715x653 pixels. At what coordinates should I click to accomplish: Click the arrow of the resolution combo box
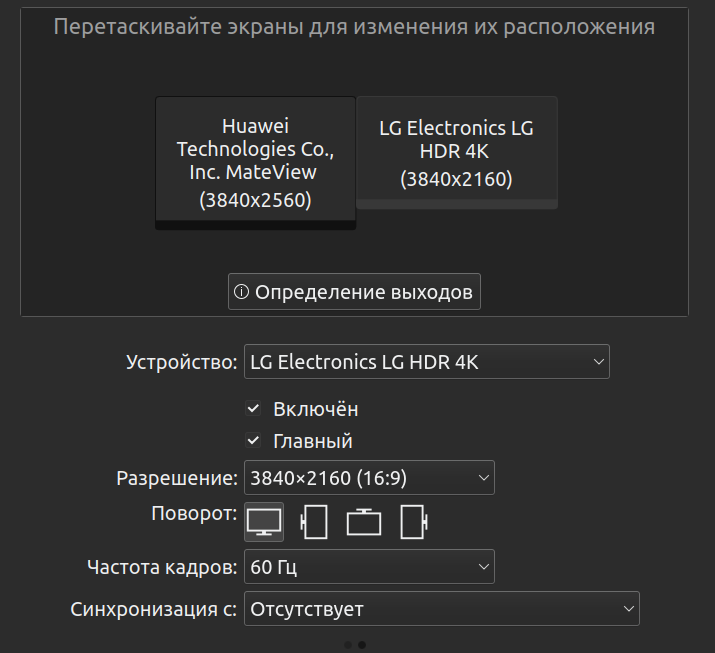point(484,478)
